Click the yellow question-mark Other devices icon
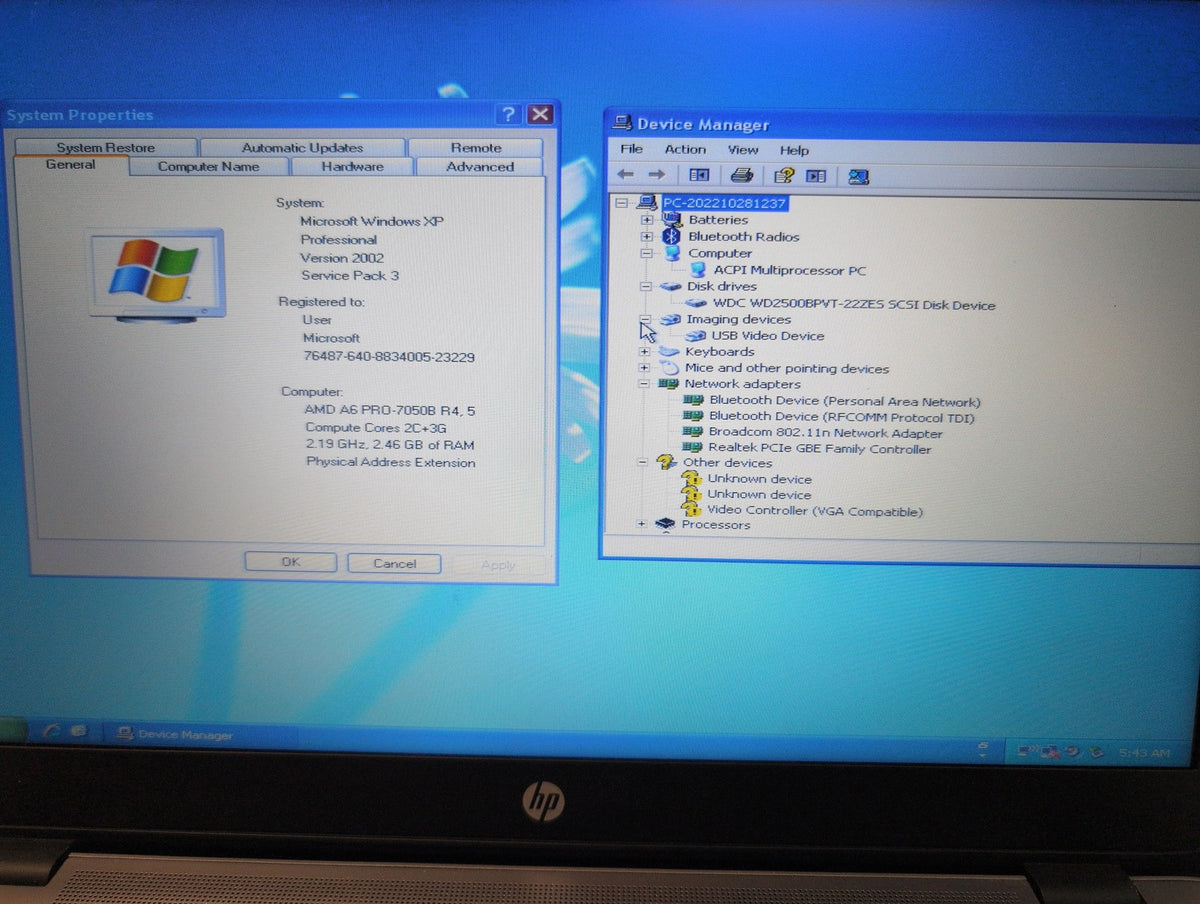The image size is (1200, 904). 666,462
